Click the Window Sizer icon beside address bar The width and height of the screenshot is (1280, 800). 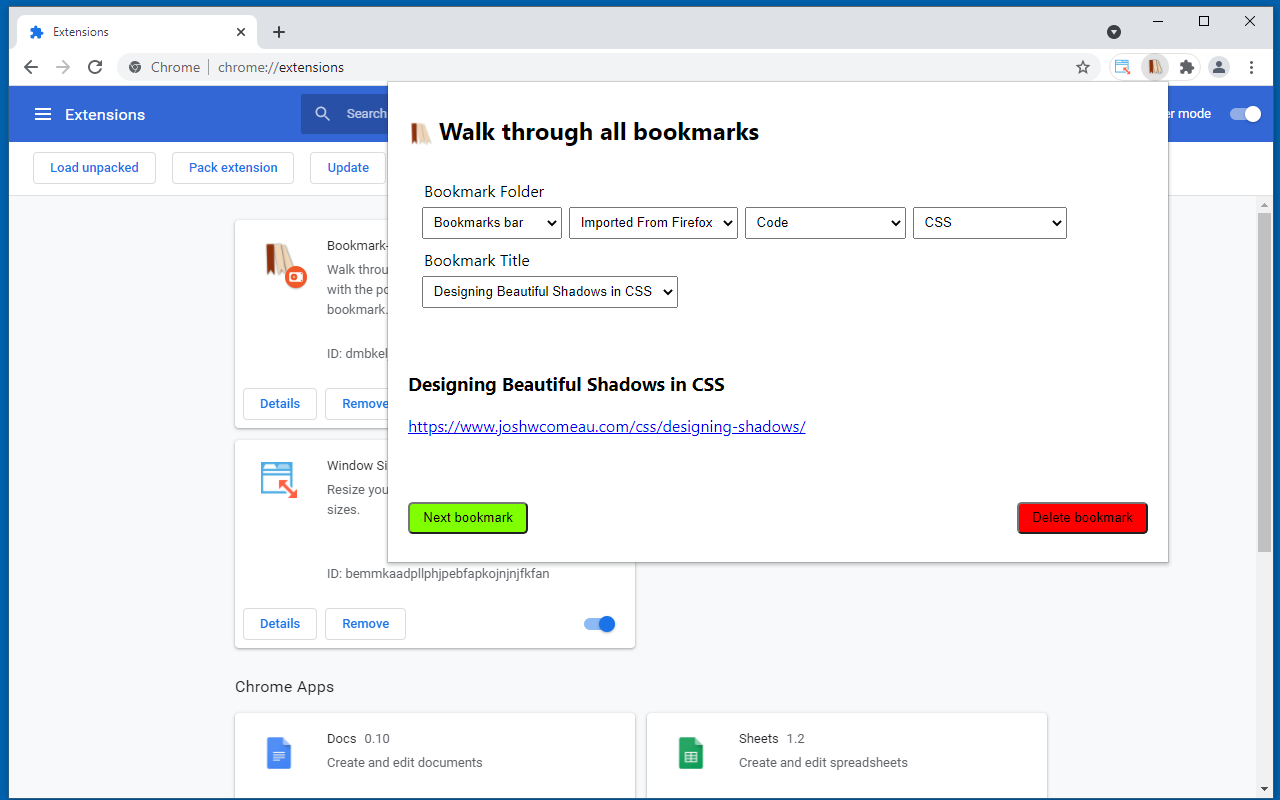coord(1122,67)
